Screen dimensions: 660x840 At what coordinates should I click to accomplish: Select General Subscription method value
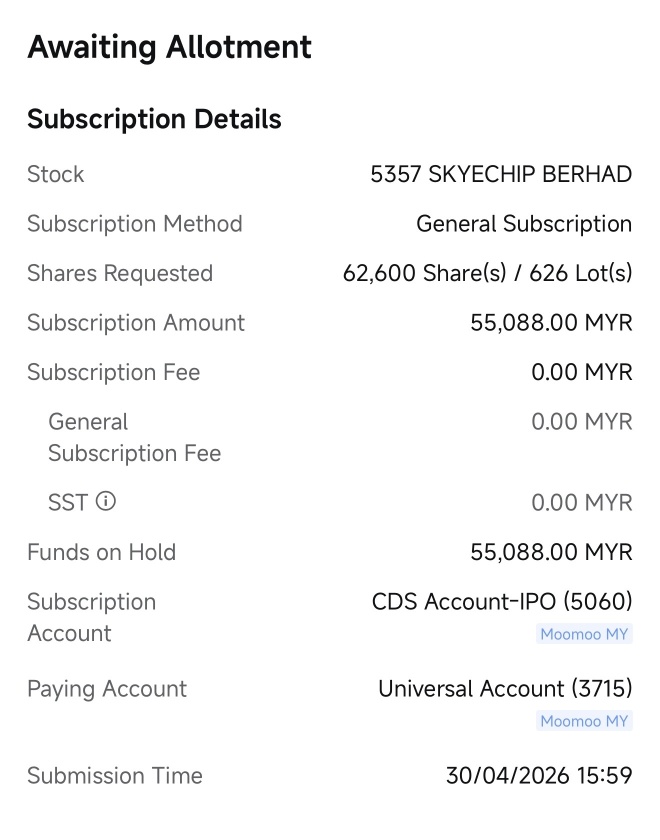(524, 224)
